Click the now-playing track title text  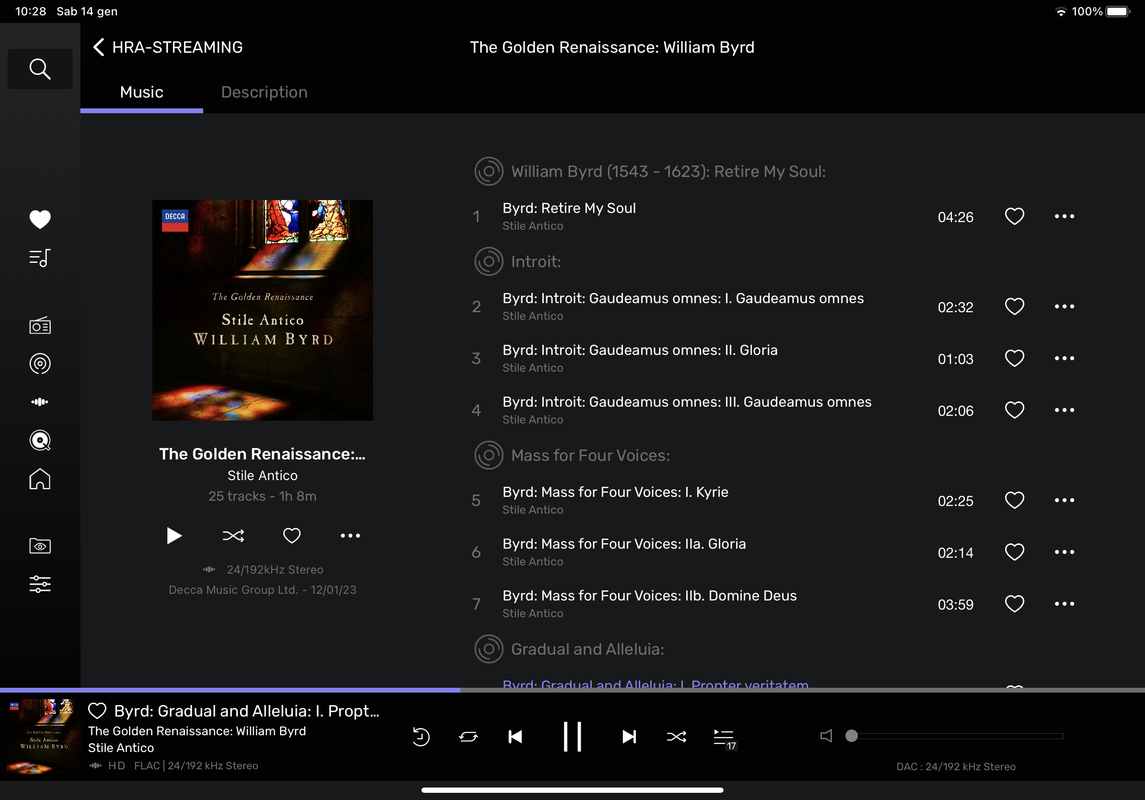pos(247,711)
